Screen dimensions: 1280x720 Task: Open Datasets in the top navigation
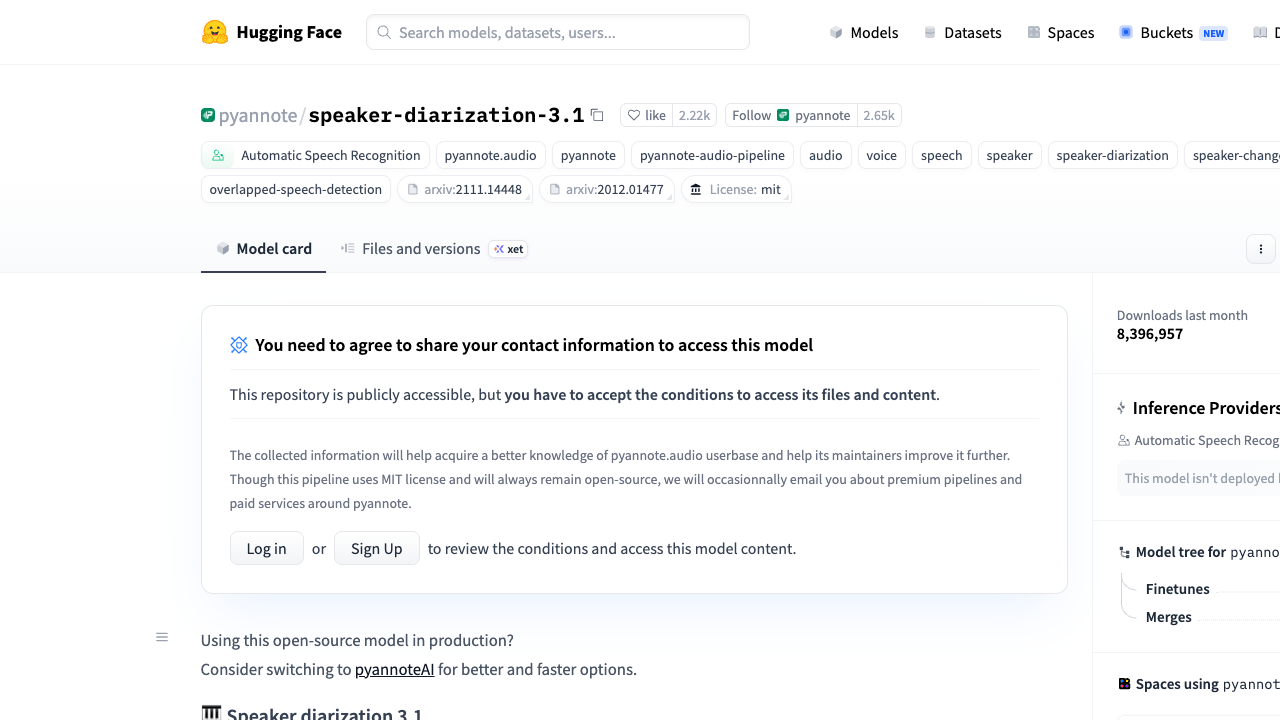(962, 32)
